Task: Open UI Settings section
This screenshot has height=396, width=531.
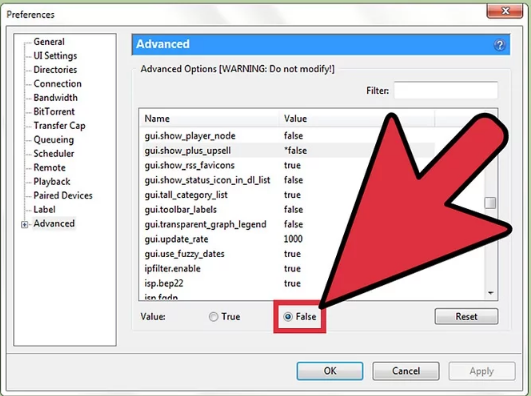Action: 55,56
